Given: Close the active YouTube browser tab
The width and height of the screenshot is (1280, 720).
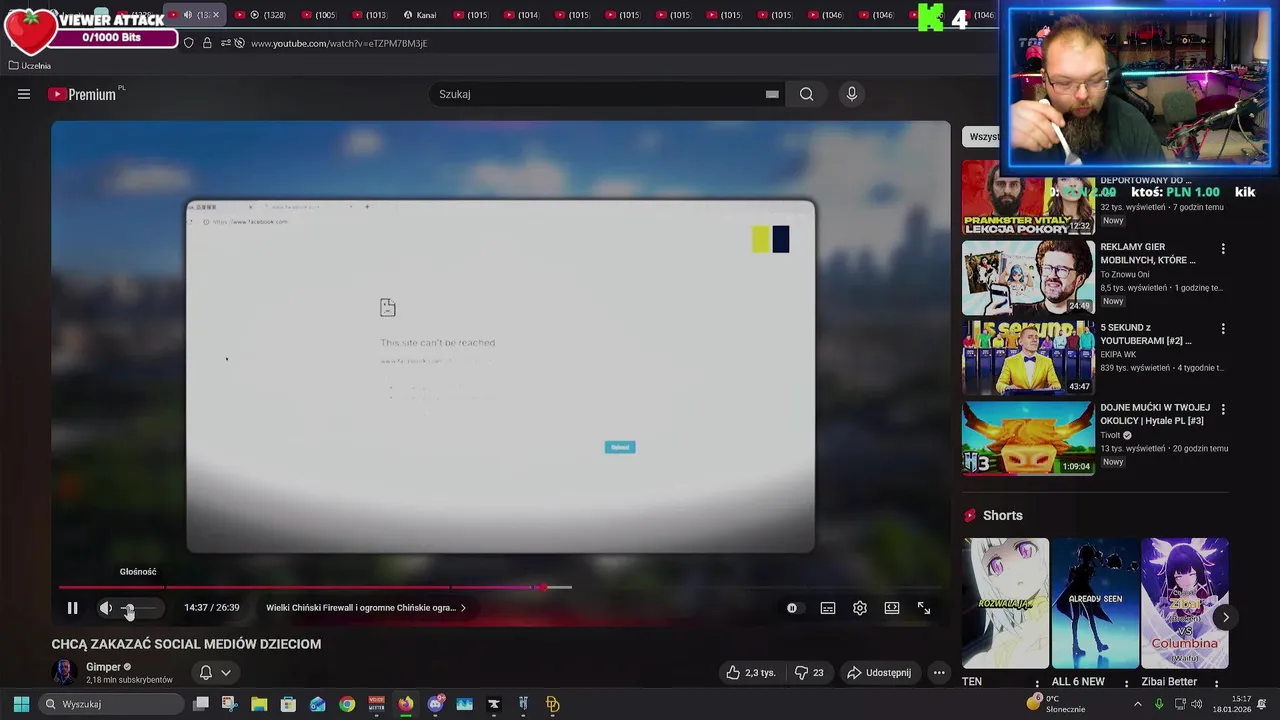Looking at the screenshot, I should [216, 15].
